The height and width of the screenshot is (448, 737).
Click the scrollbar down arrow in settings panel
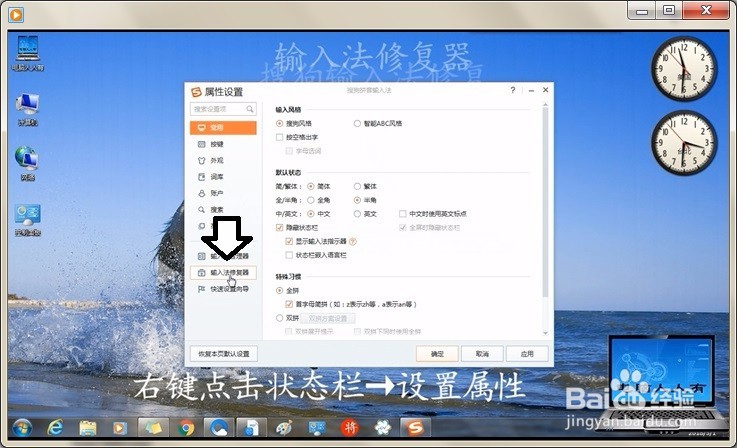545,333
